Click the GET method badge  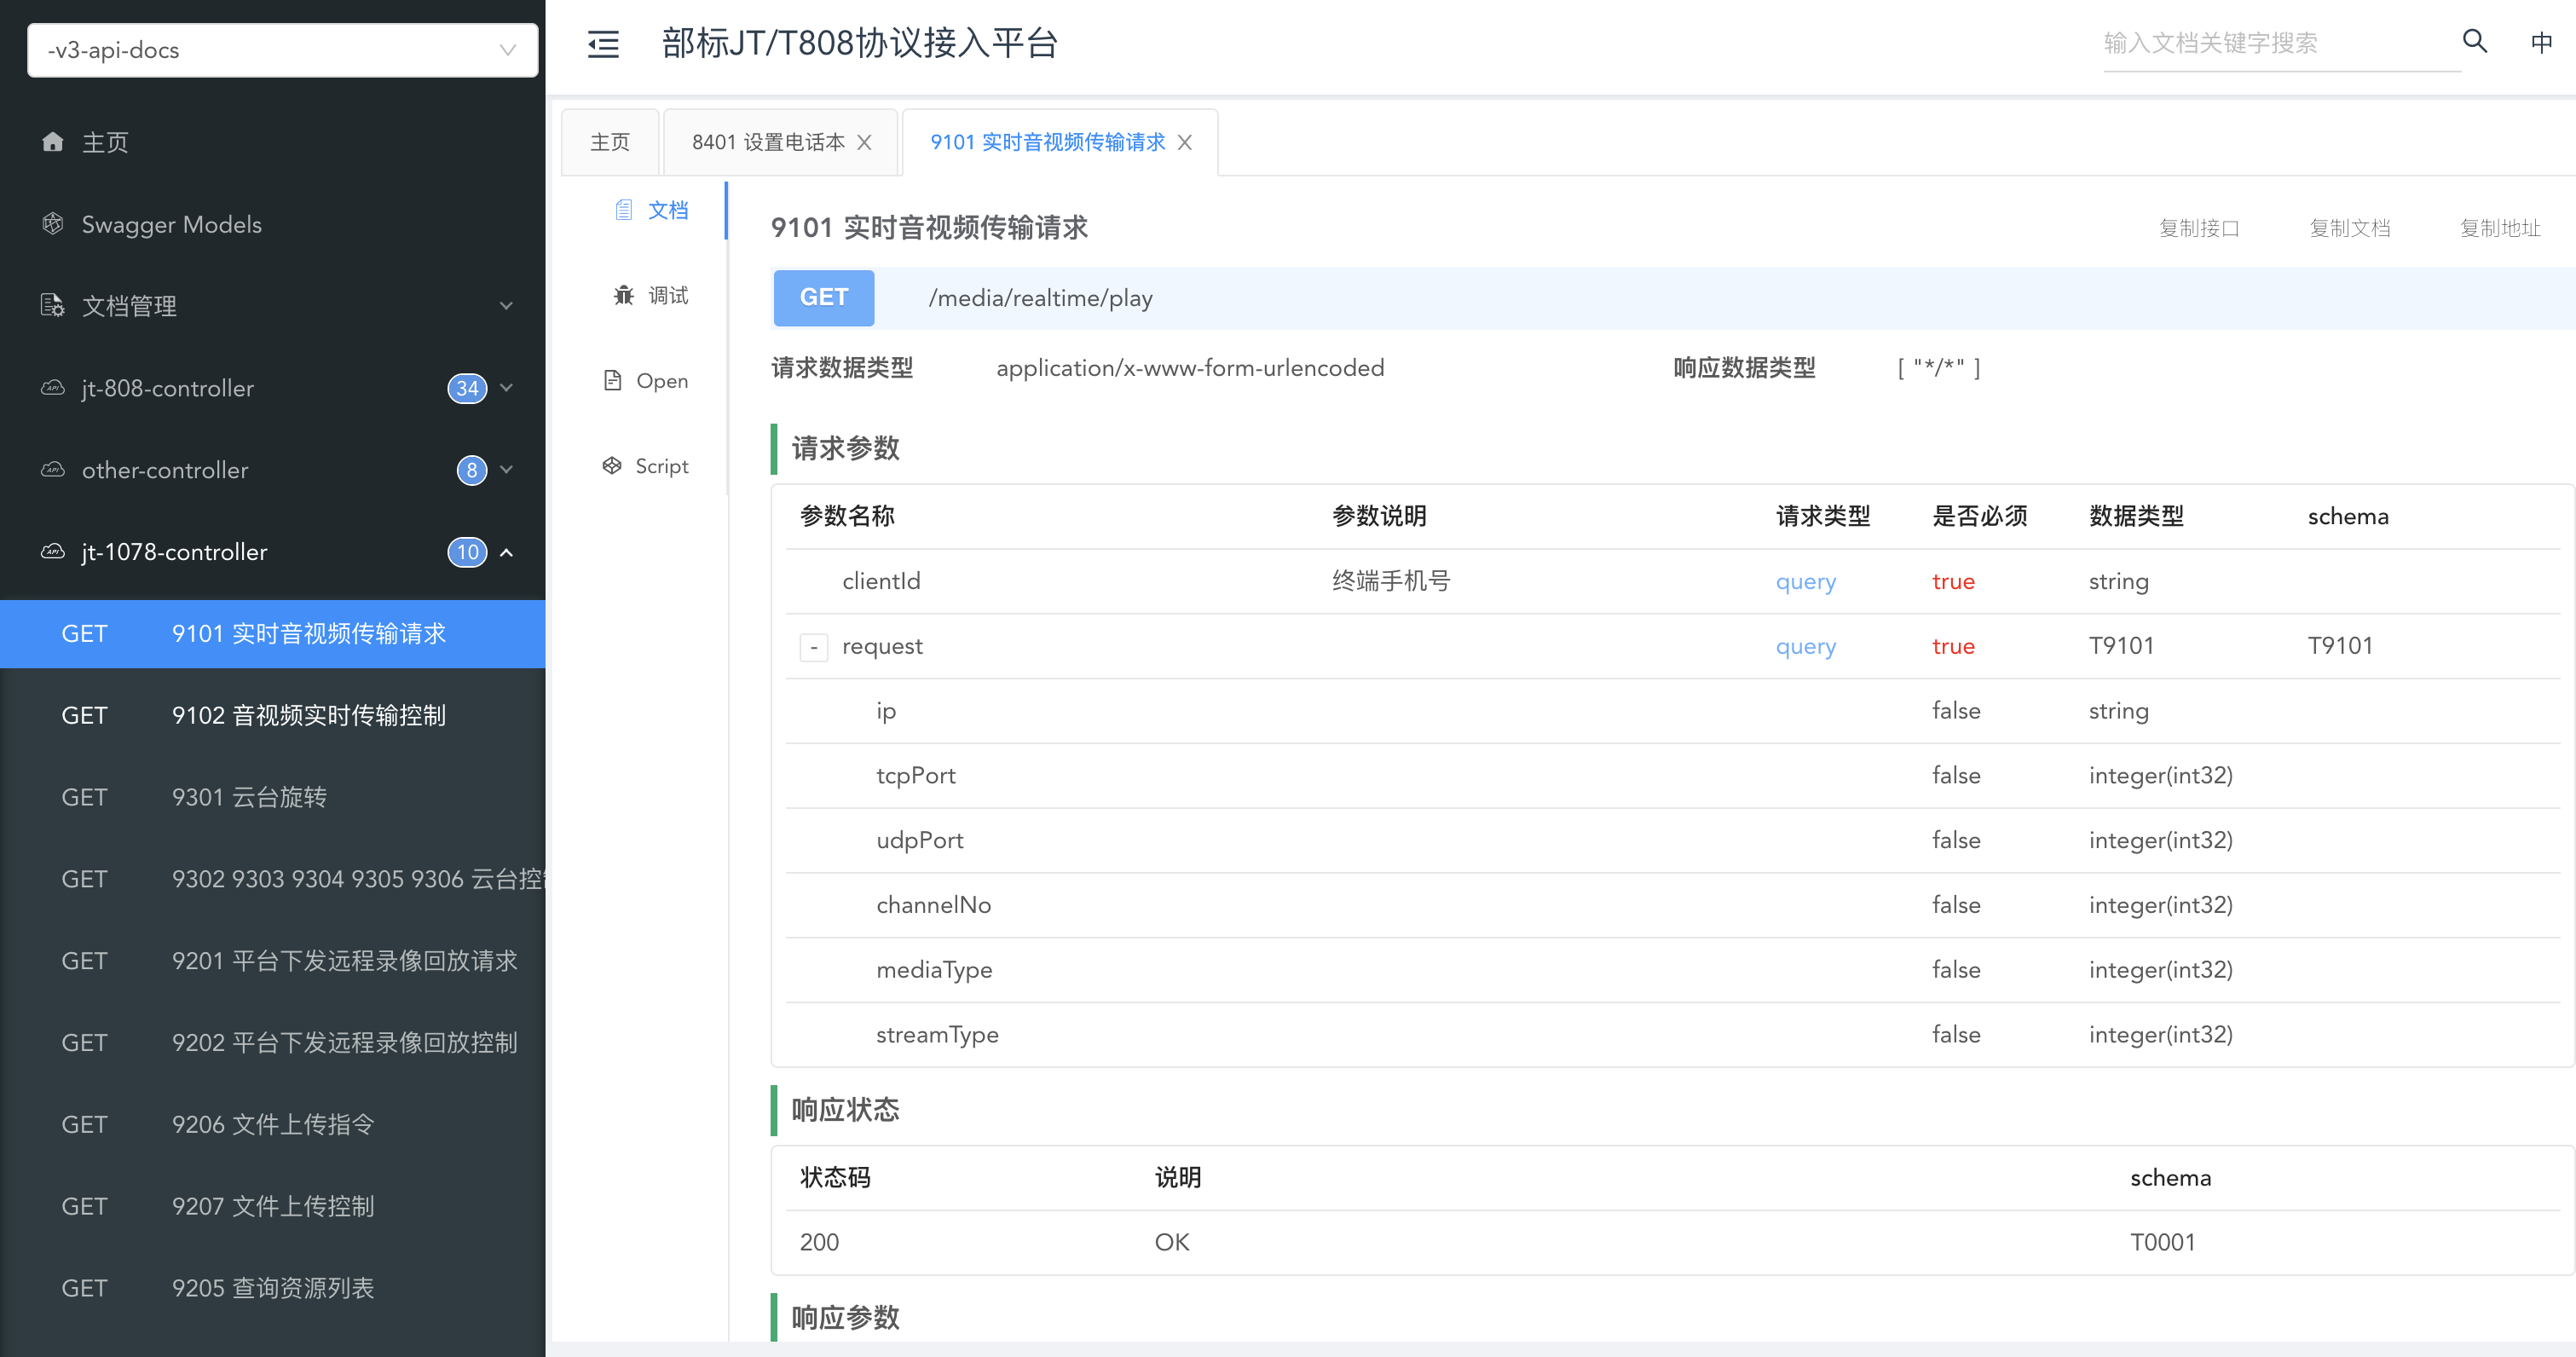(824, 297)
